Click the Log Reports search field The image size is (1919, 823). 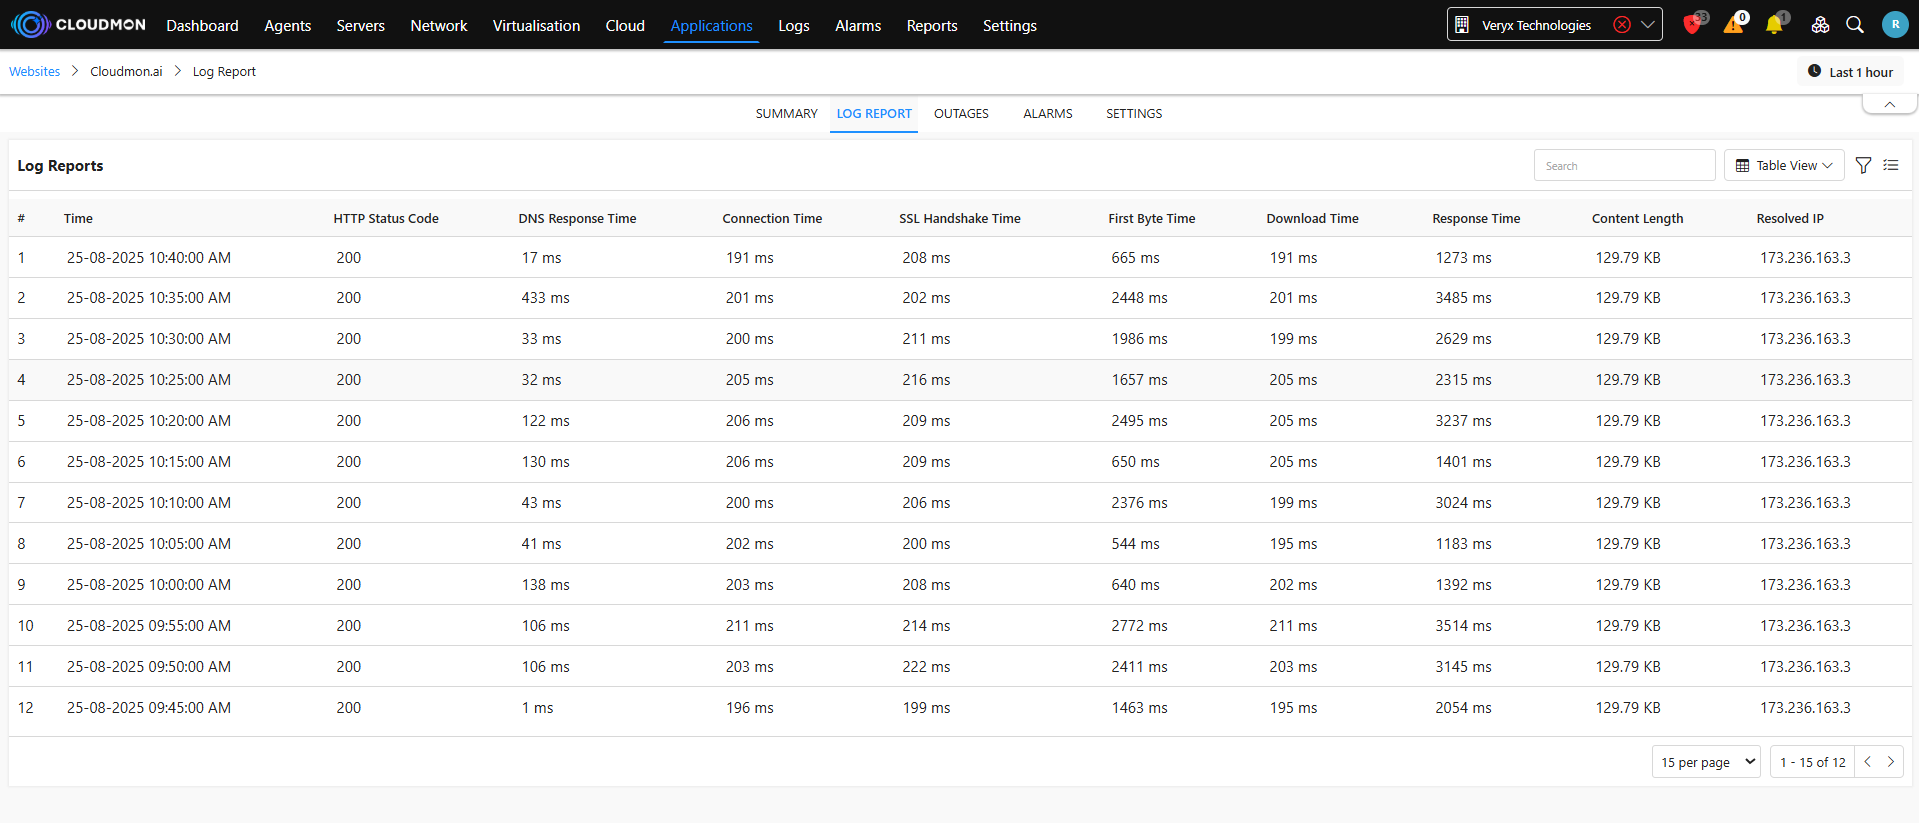[1624, 166]
